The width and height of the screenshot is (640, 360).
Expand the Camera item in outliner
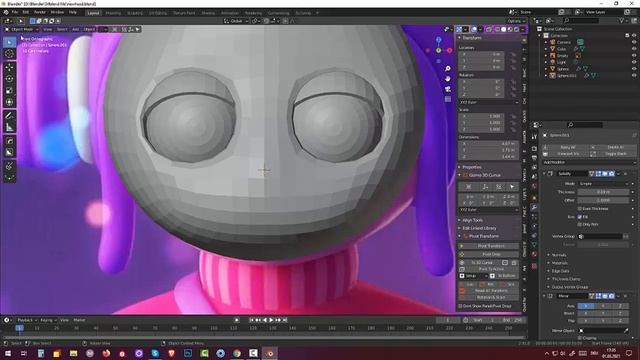tap(546, 42)
